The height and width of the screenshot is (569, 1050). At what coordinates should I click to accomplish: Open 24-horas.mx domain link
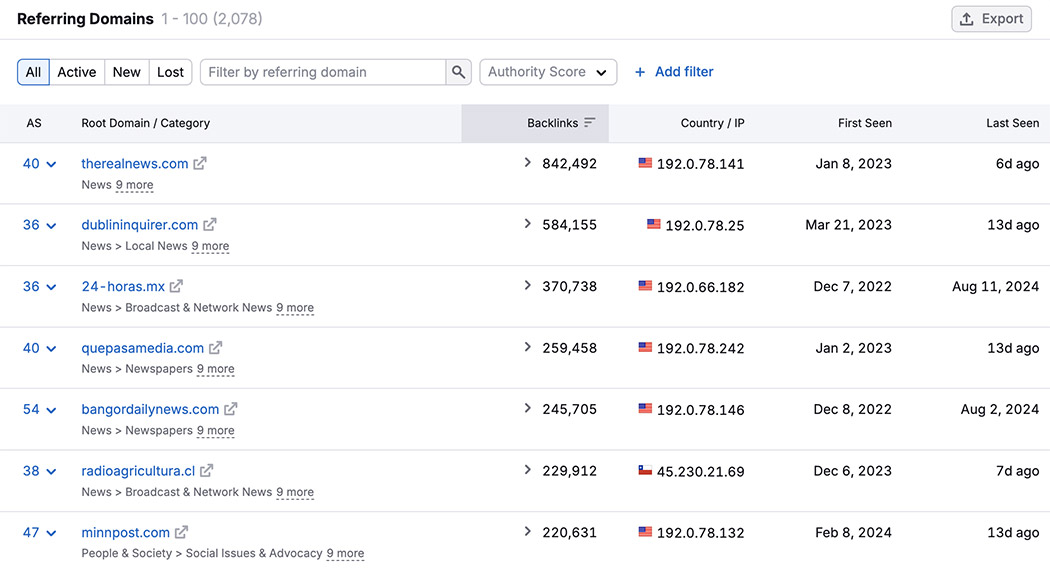point(123,287)
